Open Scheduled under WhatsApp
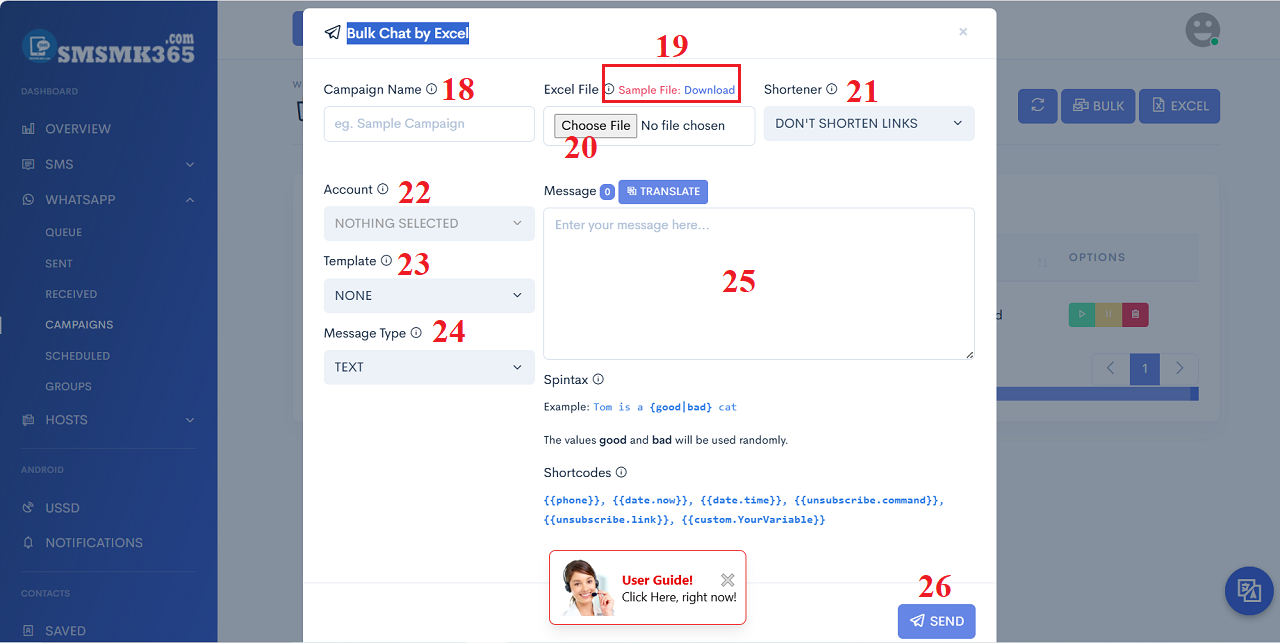Viewport: 1280px width, 643px height. pos(77,356)
